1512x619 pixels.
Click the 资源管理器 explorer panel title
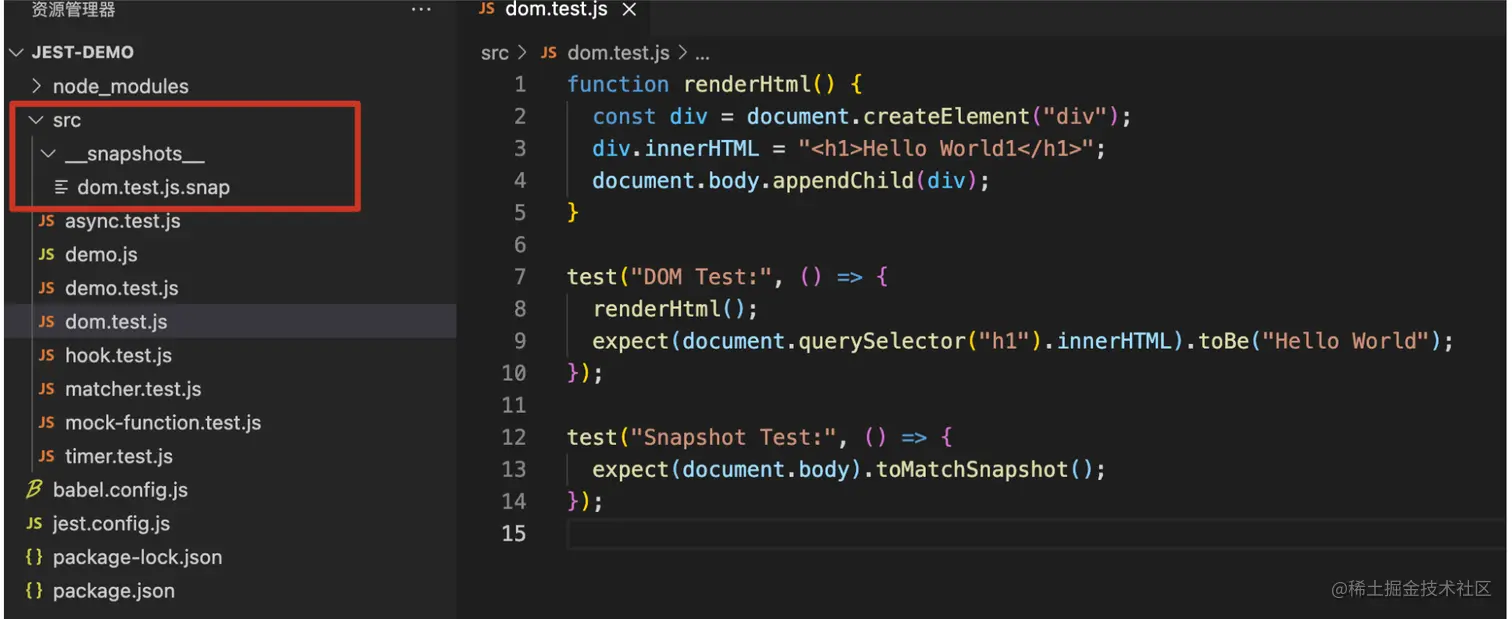coord(73,10)
